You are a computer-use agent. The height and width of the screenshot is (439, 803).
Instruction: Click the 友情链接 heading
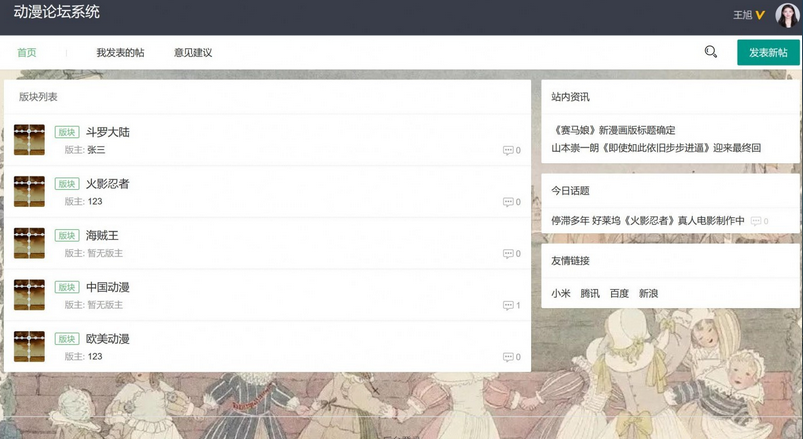pos(570,261)
